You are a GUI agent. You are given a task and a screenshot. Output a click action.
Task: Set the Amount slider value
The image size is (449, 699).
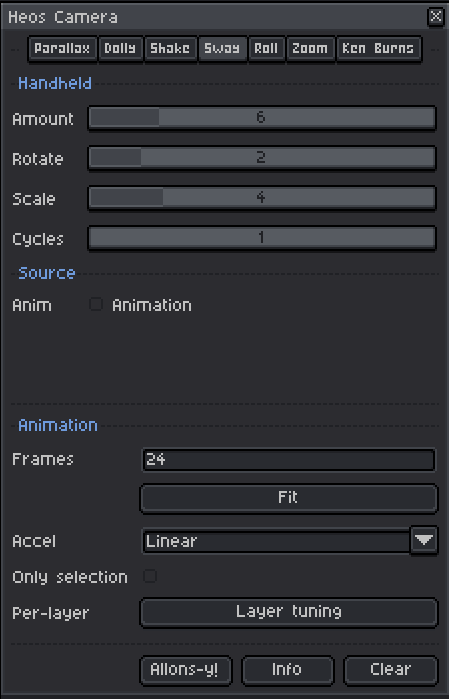click(x=262, y=118)
